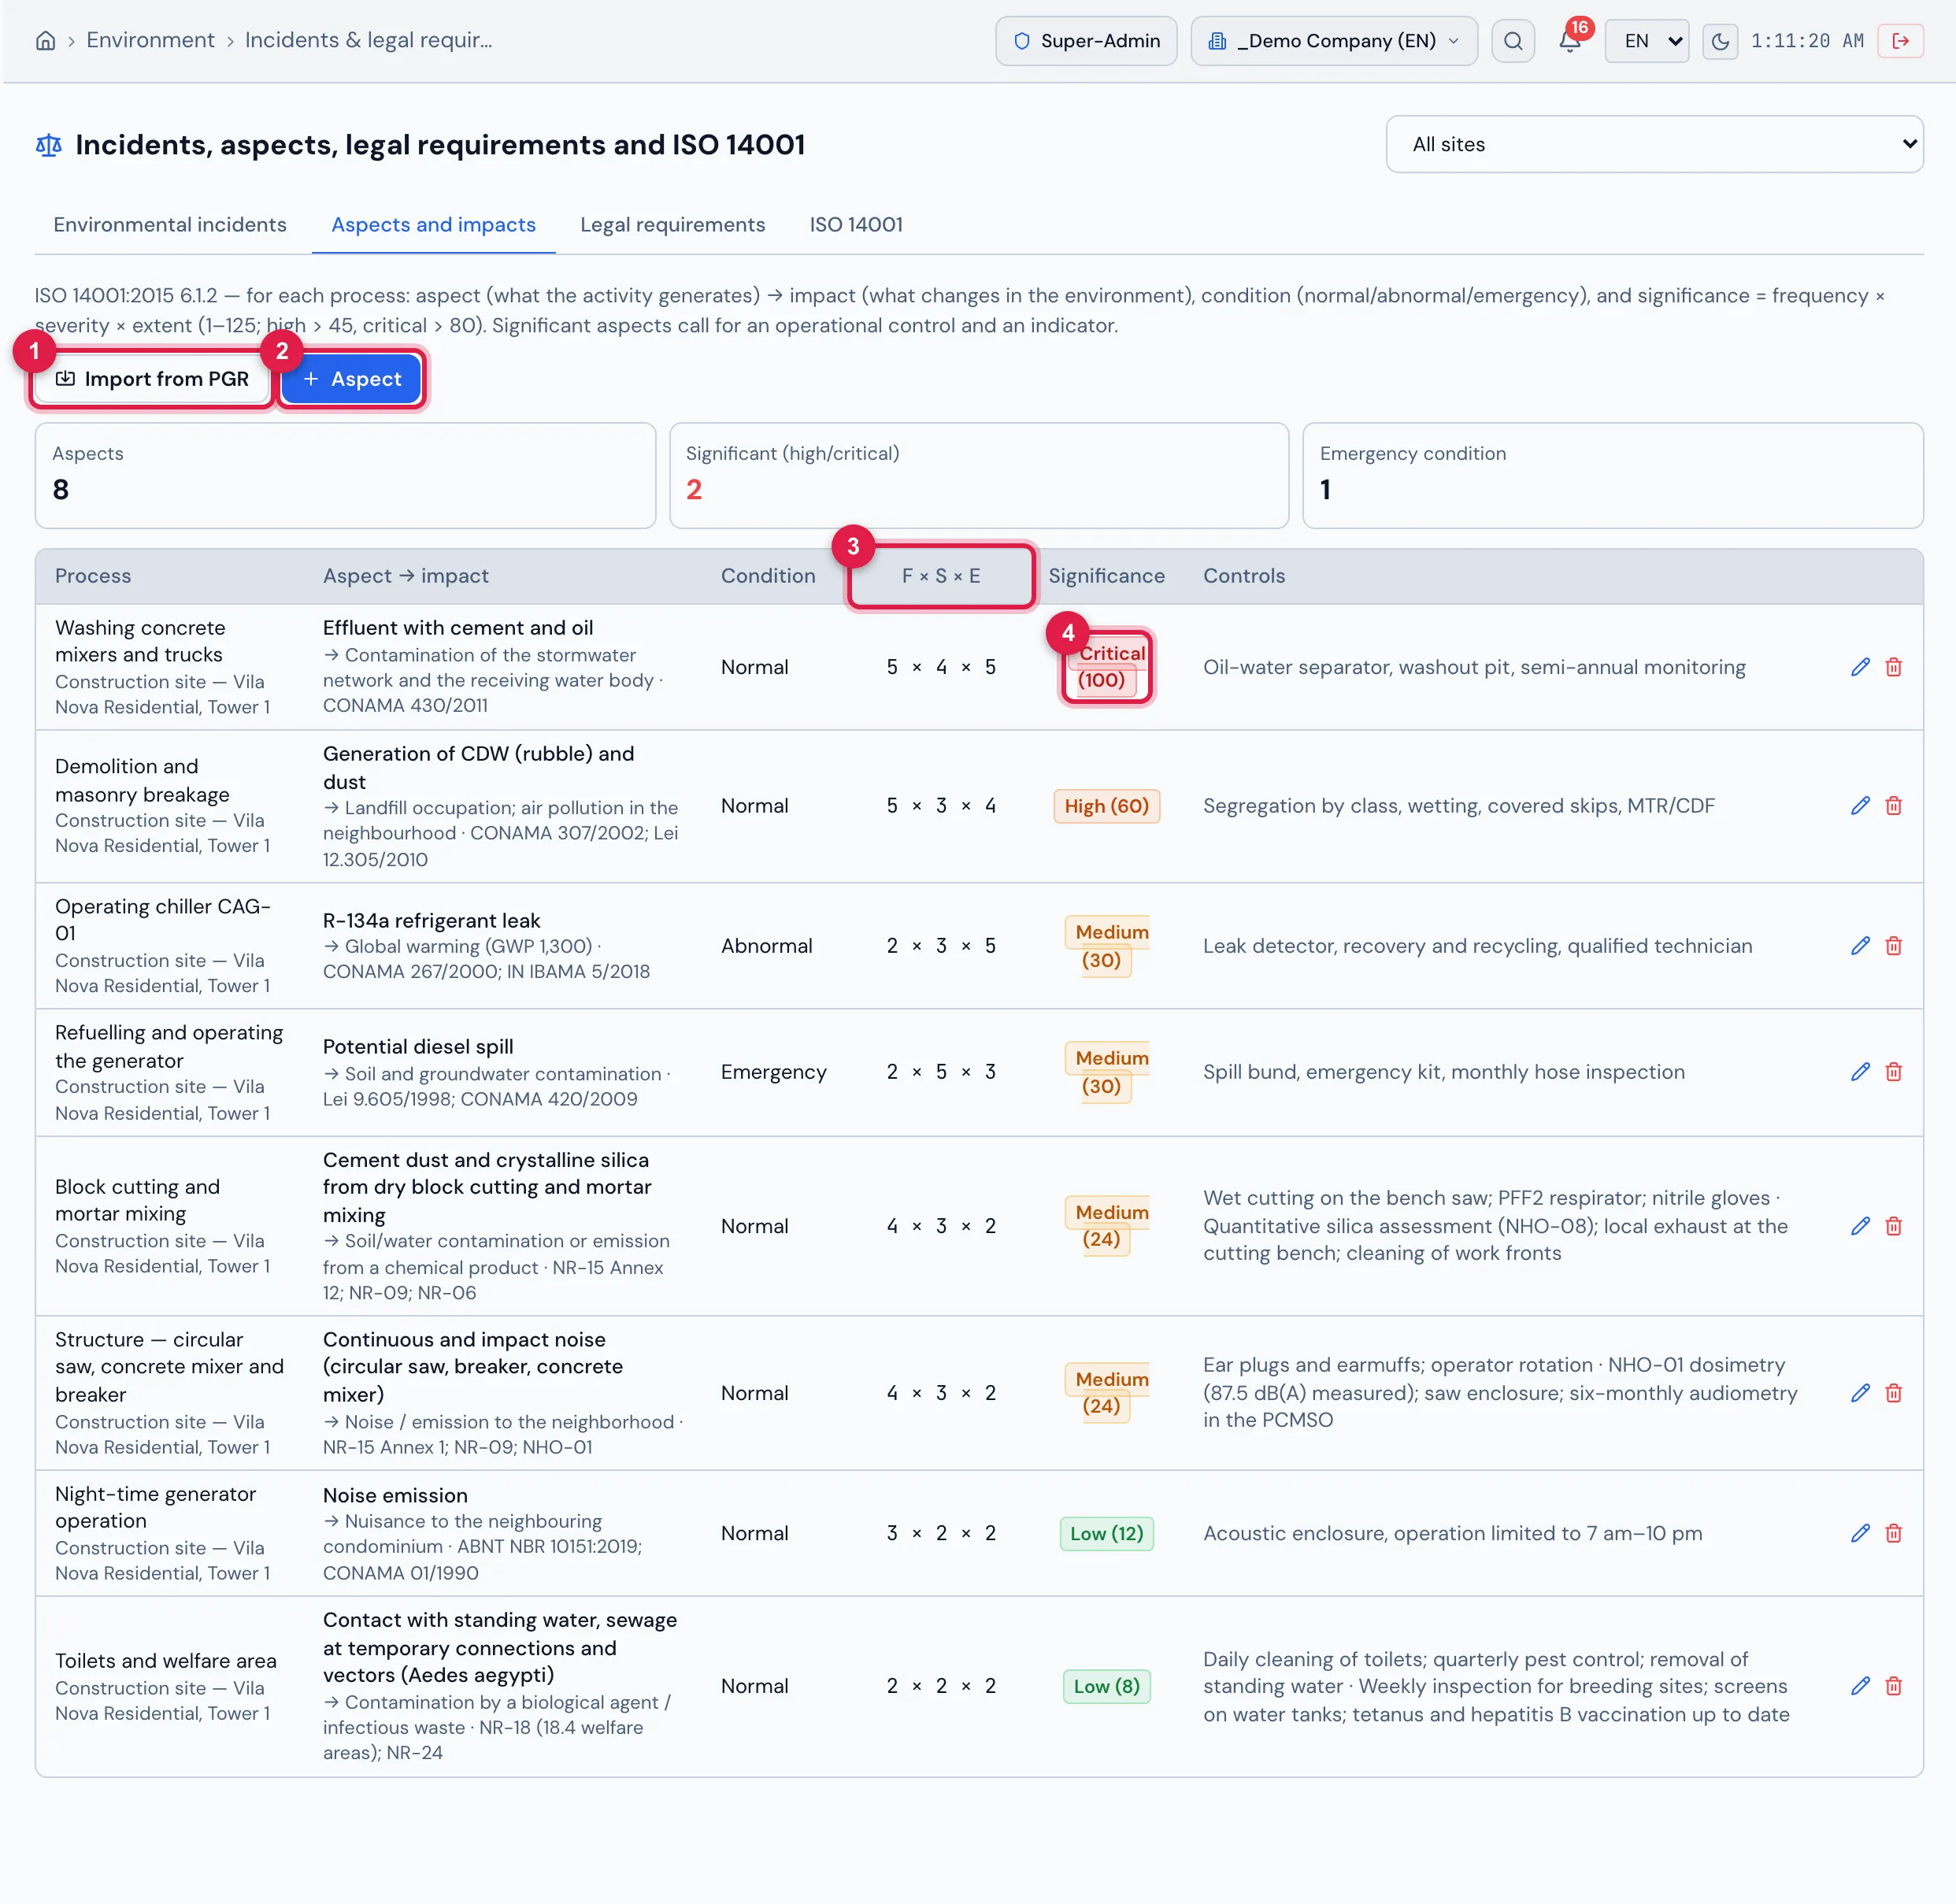
Task: Click the Critical (100) significance badge
Action: coord(1106,667)
